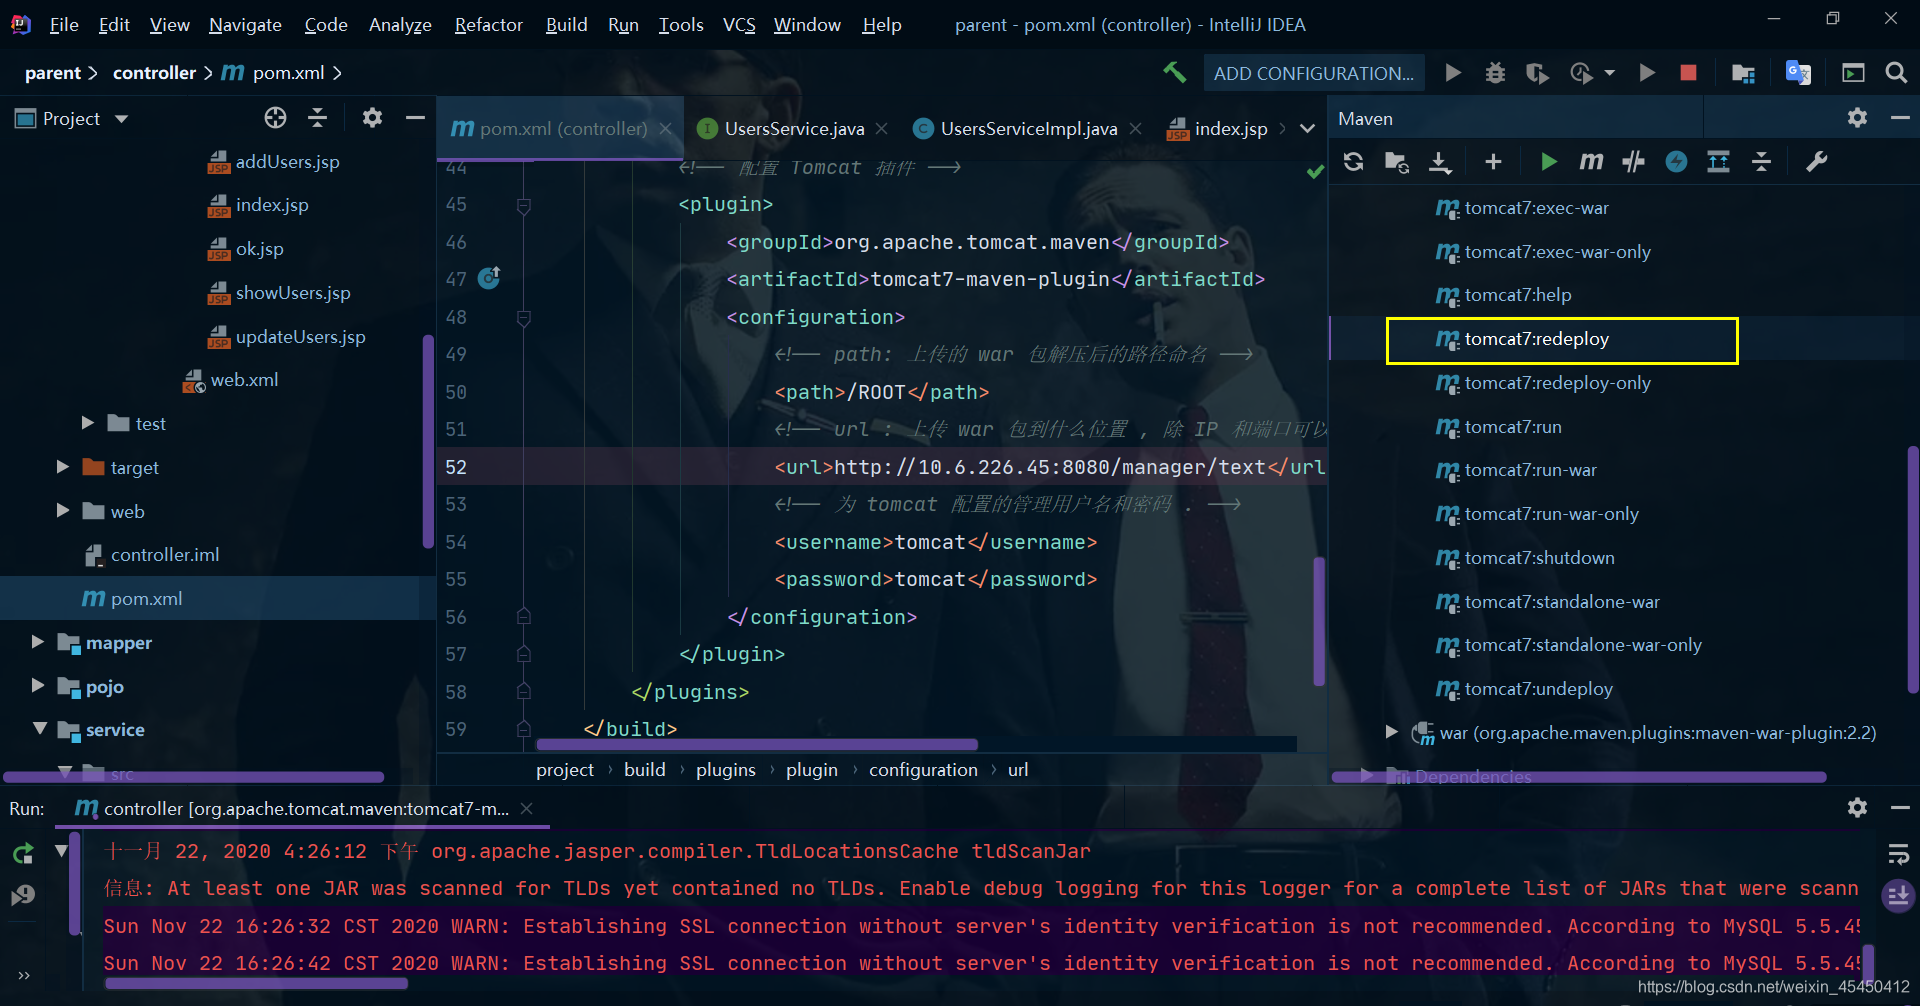Expand the mapper module

38,642
